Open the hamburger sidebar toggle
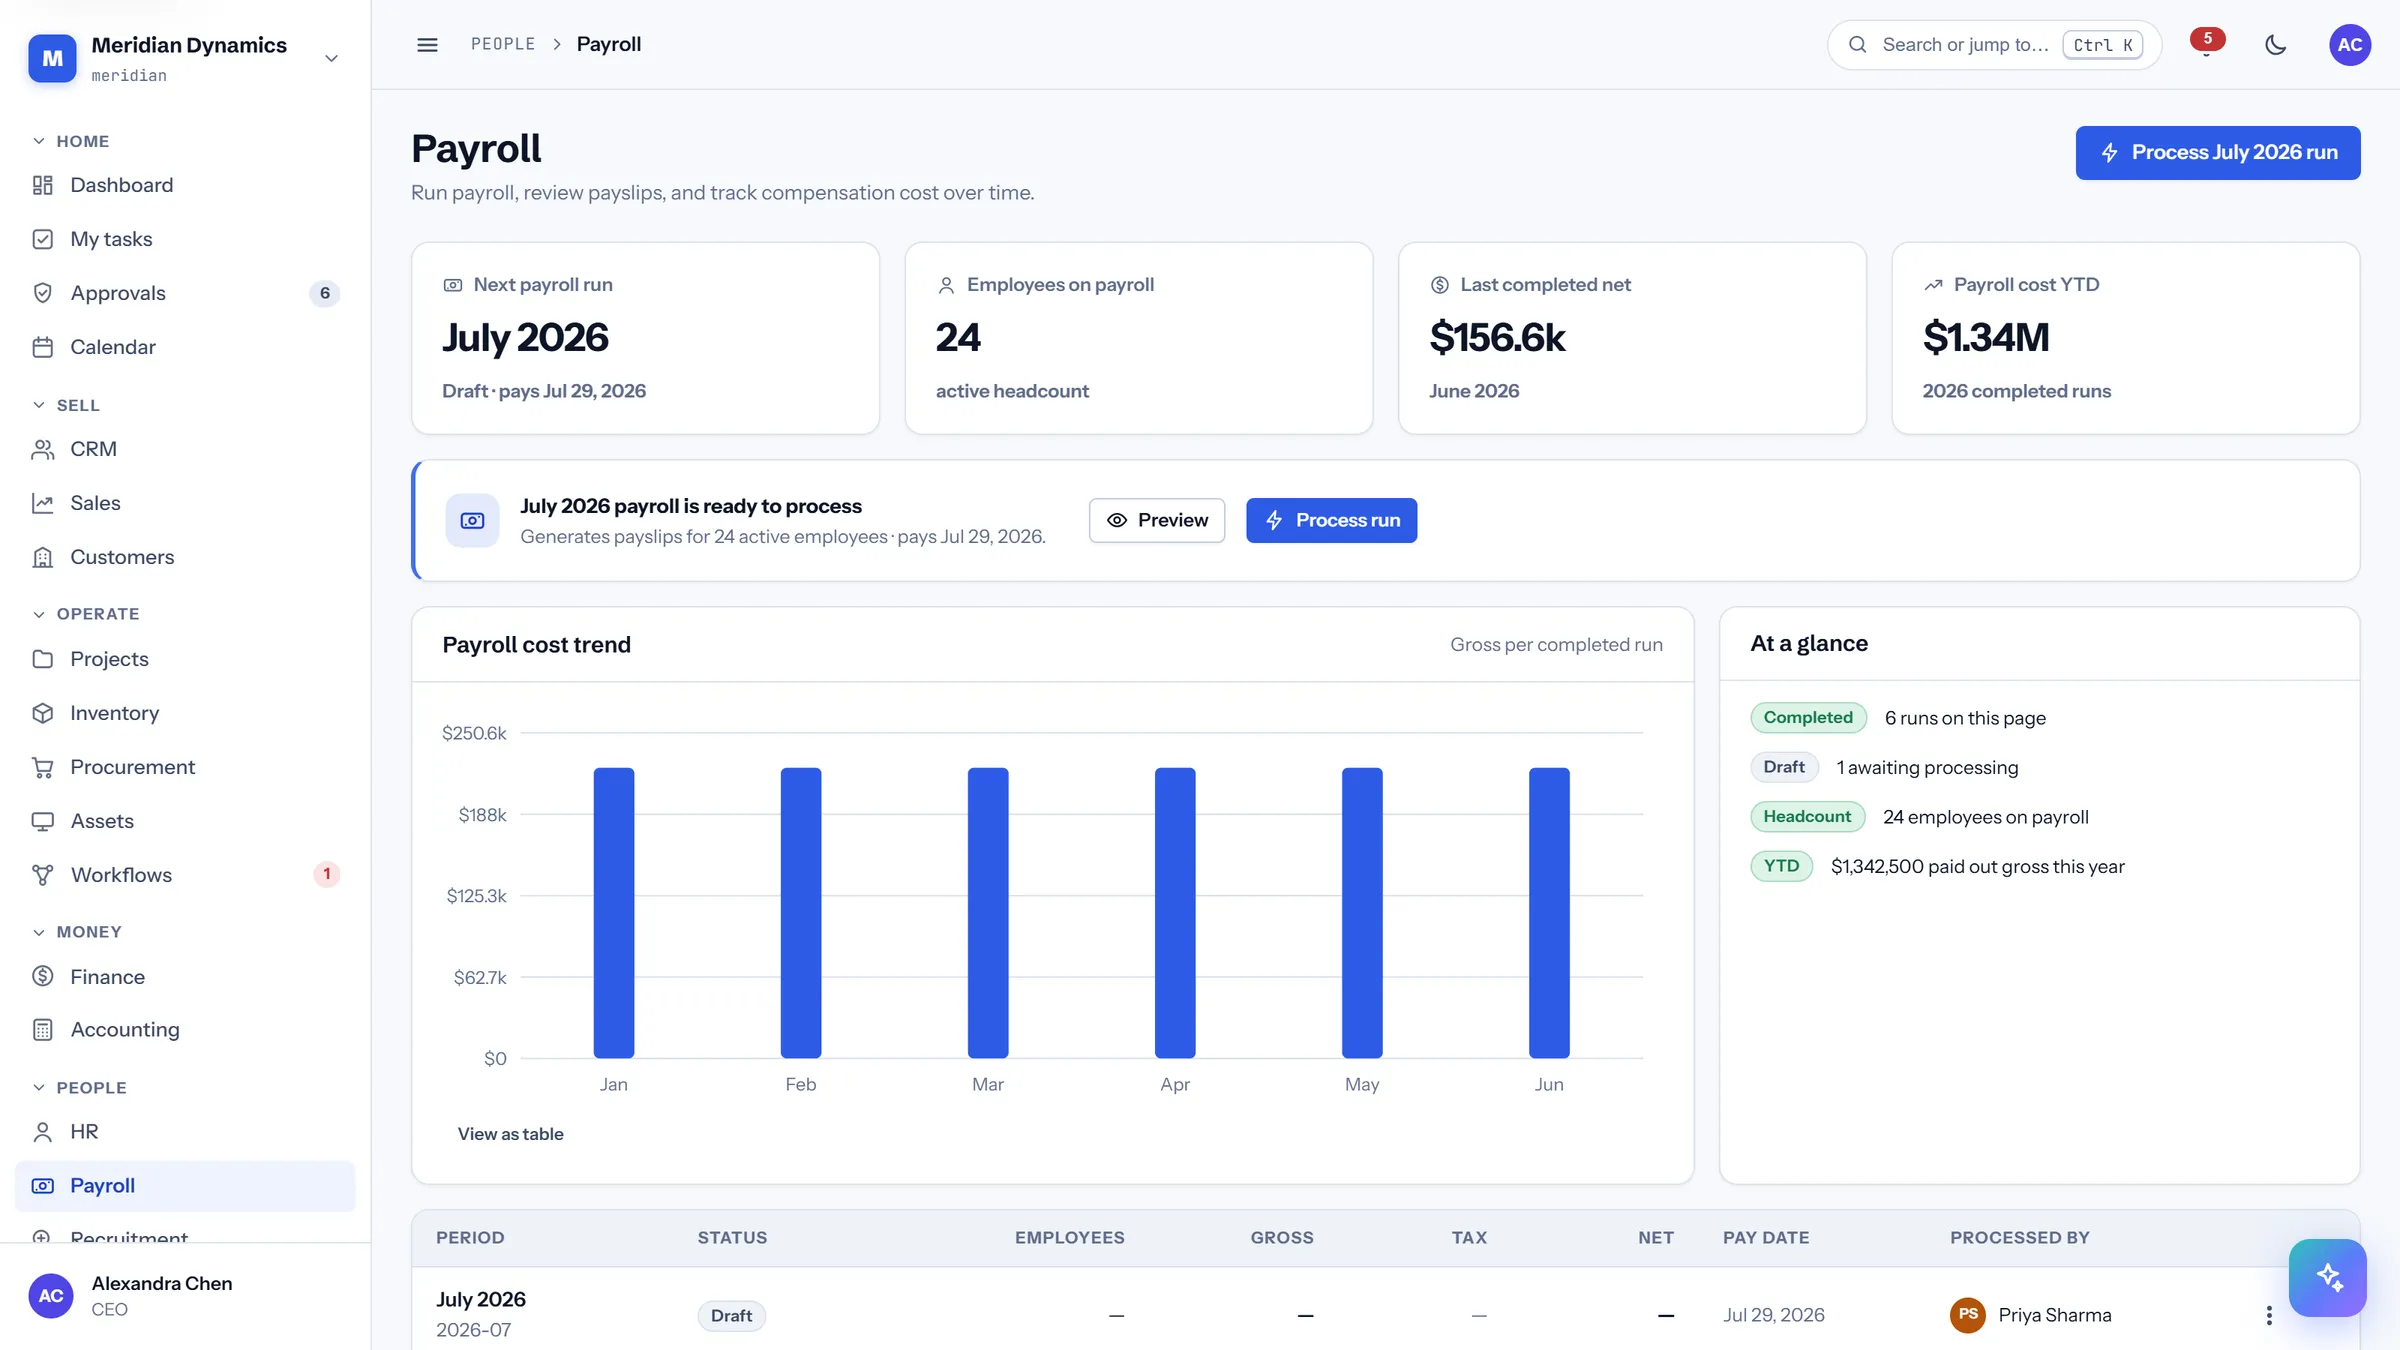 coord(427,44)
